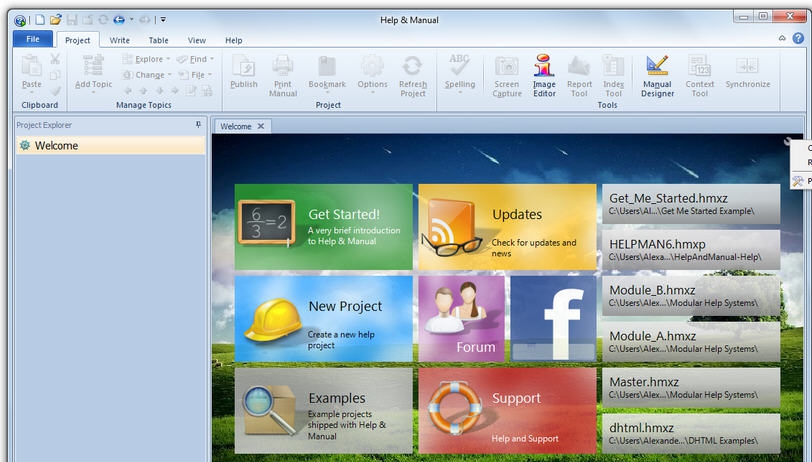Screen dimensions: 812x462
Task: Run the Spelling check
Action: point(459,73)
